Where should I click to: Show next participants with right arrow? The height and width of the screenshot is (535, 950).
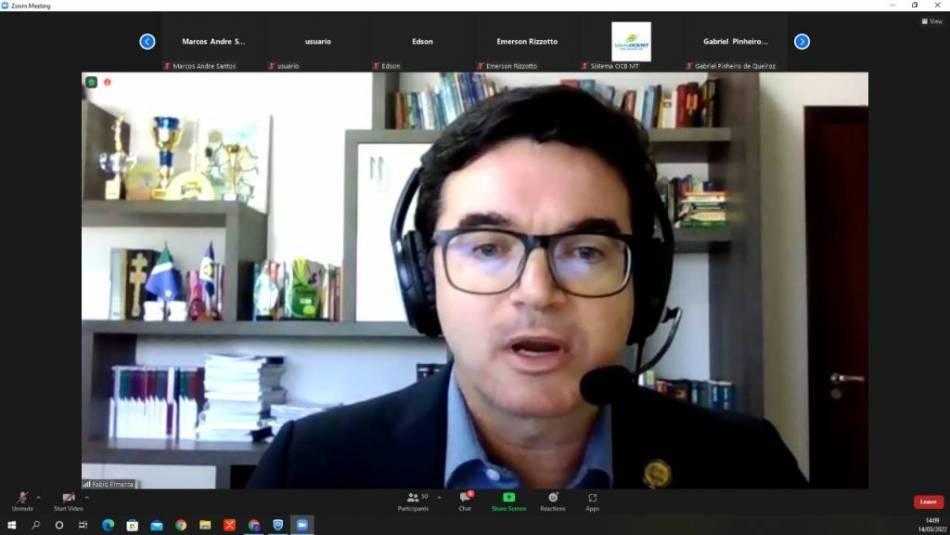tap(802, 41)
